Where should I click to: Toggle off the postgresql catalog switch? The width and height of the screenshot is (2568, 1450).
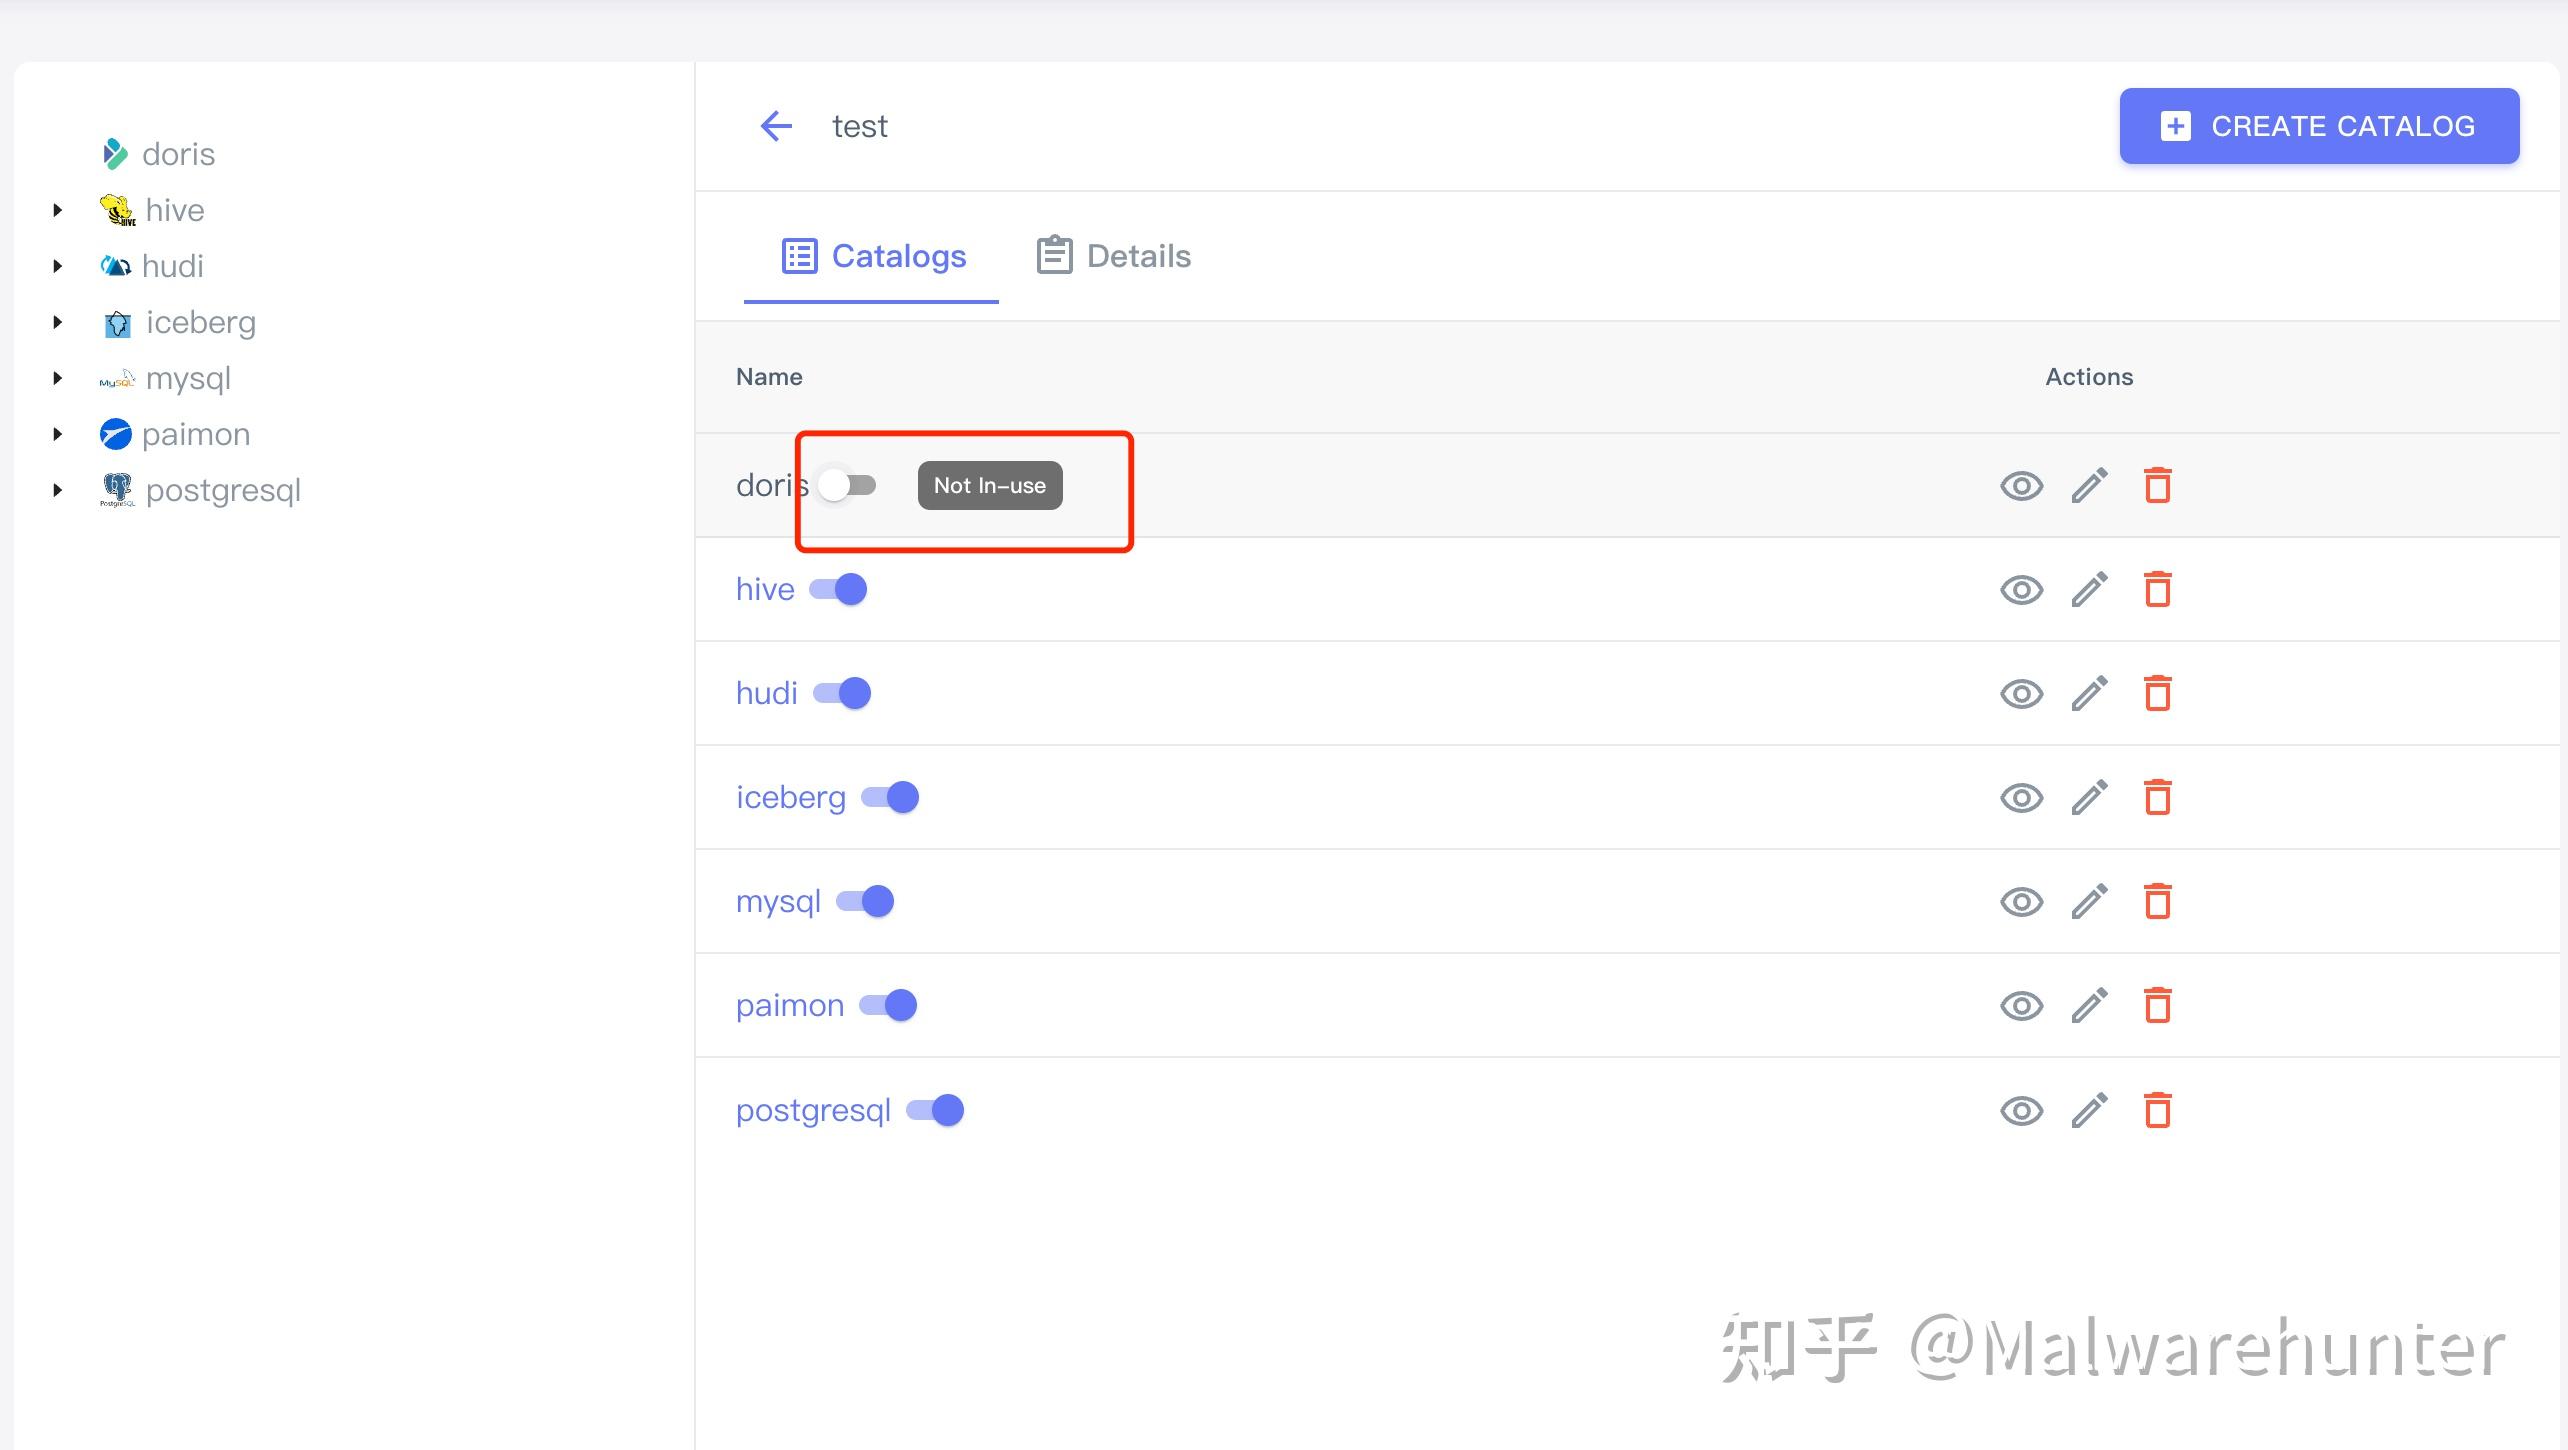(935, 1110)
